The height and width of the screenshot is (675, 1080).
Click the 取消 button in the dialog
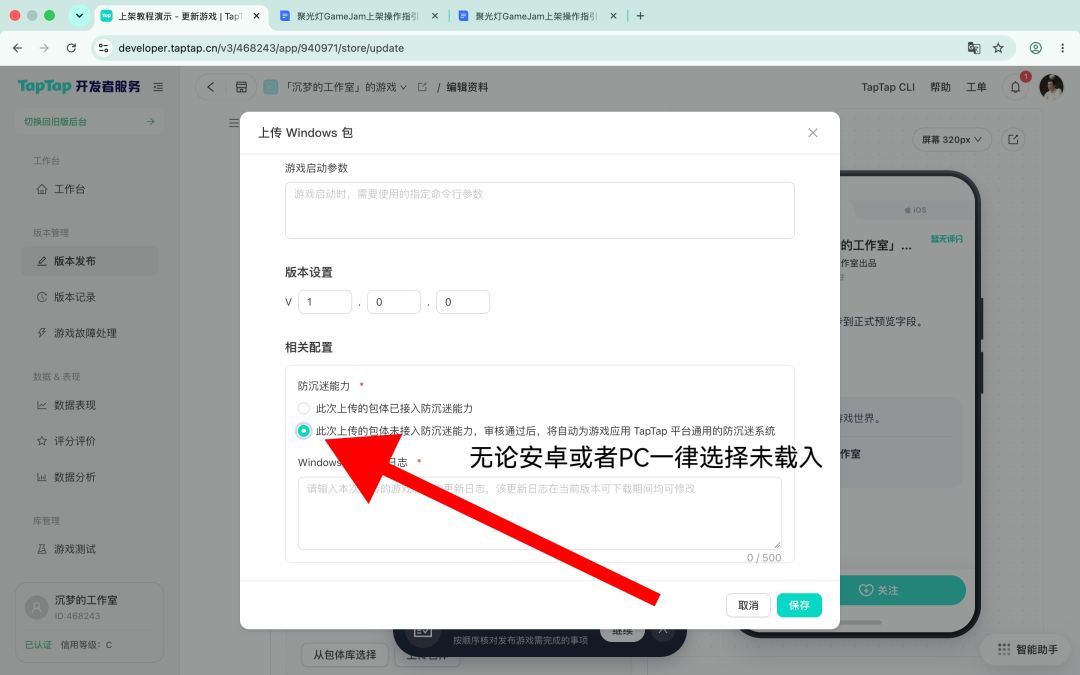[x=748, y=605]
